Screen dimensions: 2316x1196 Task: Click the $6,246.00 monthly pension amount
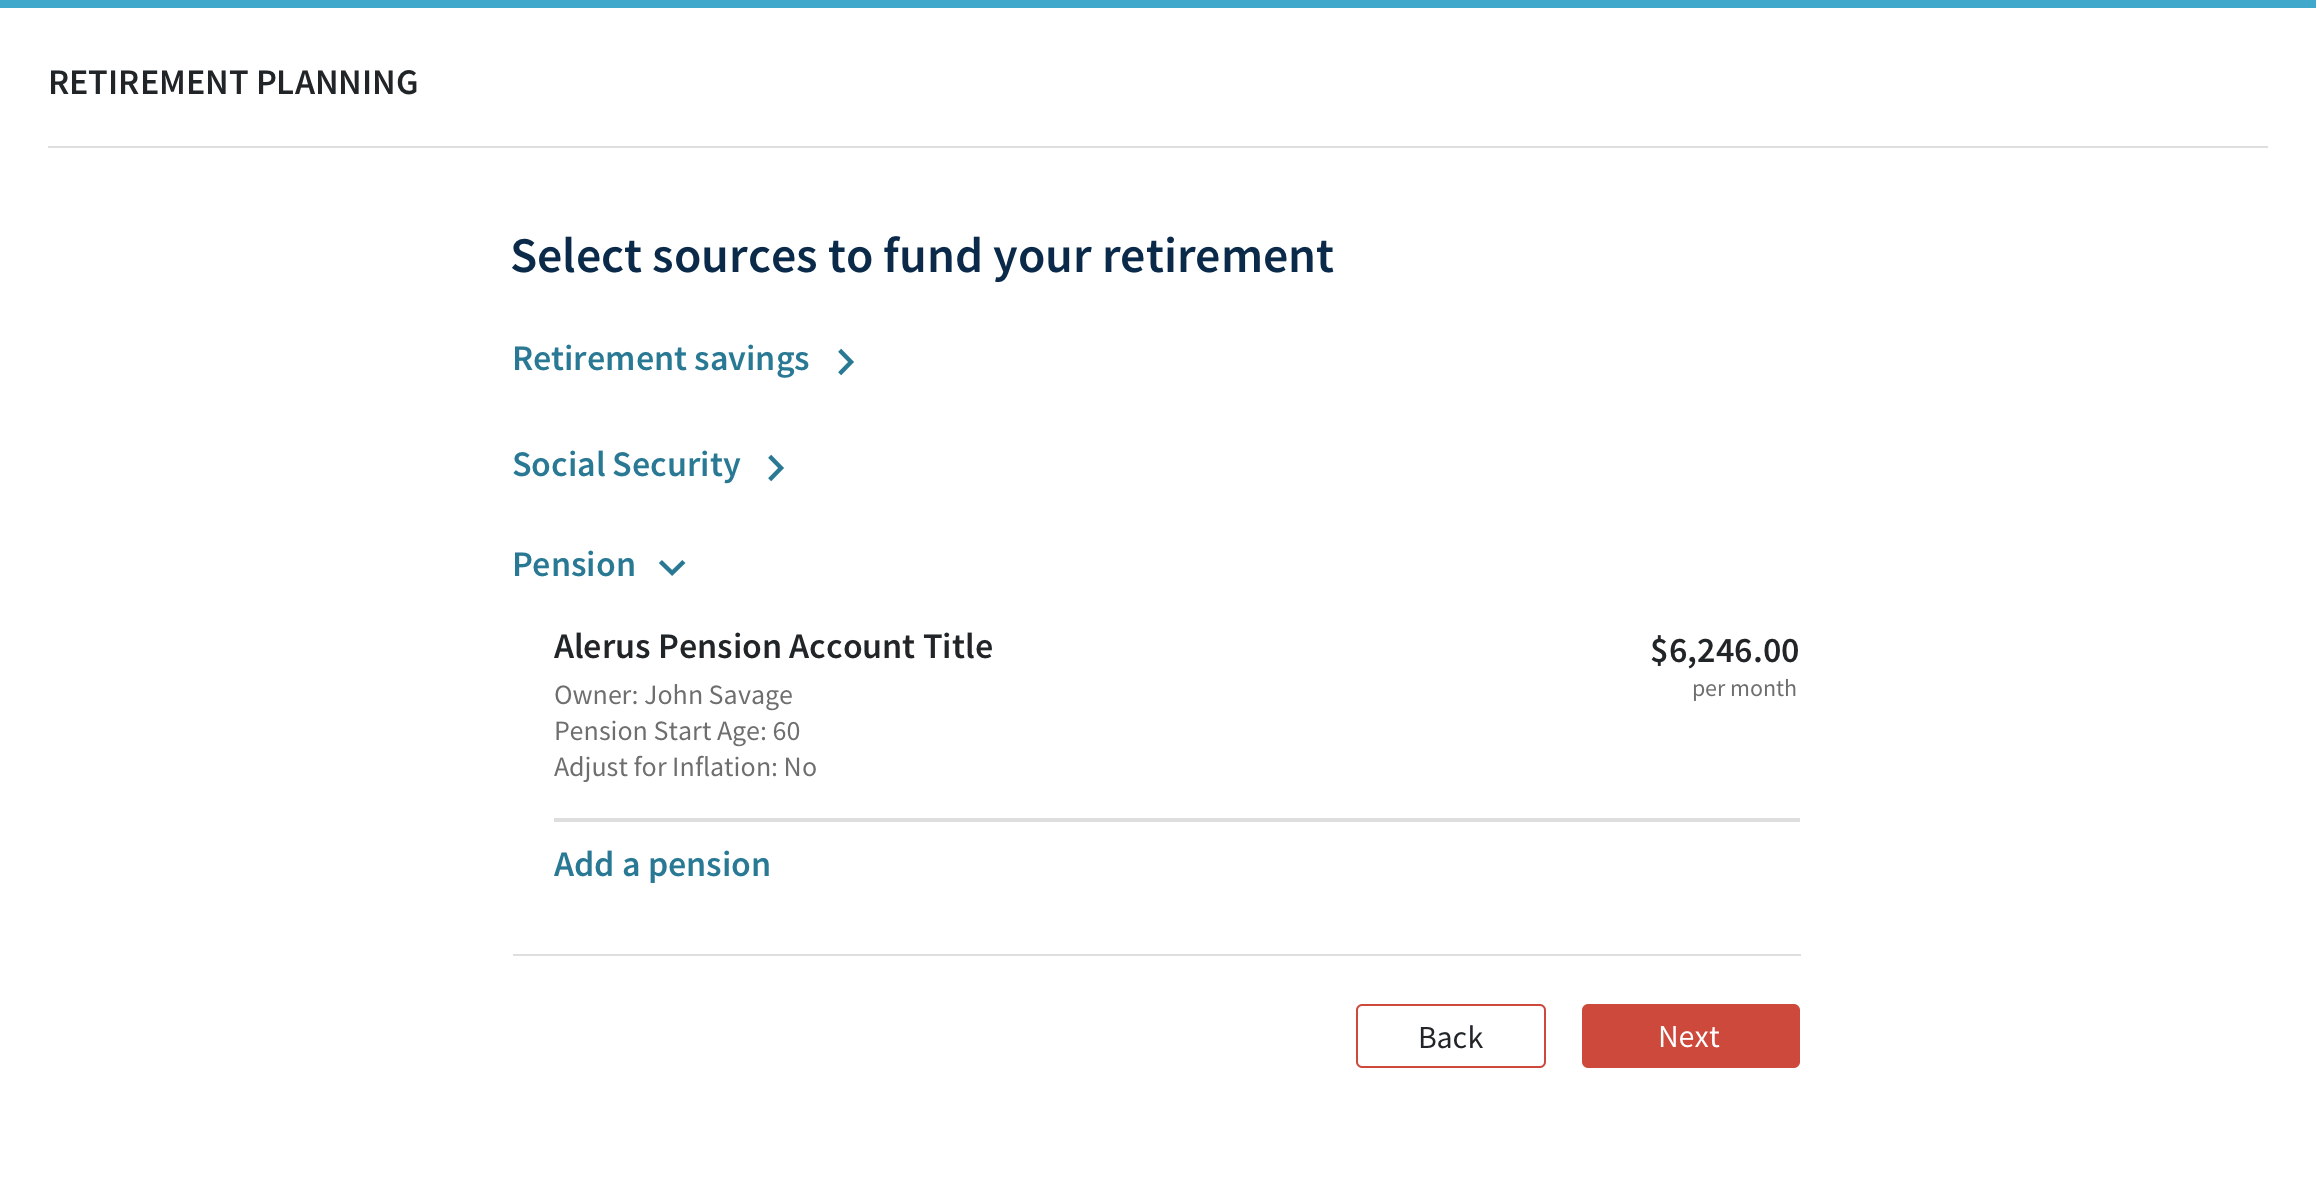(1724, 651)
